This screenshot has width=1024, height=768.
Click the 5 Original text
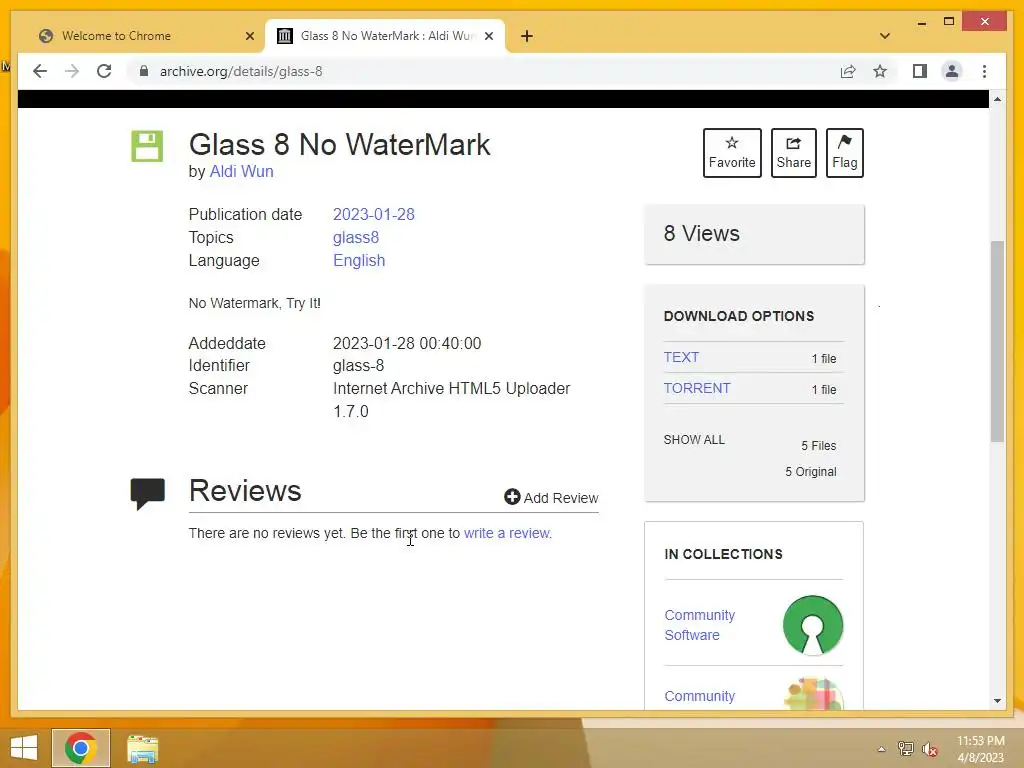coord(810,472)
